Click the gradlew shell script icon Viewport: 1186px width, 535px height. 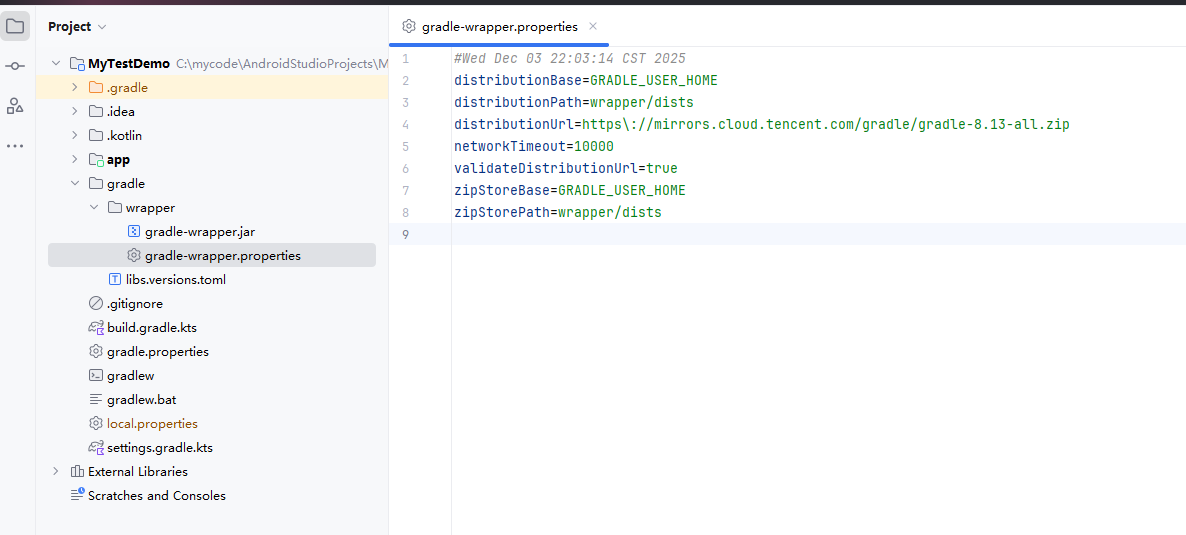tap(95, 375)
